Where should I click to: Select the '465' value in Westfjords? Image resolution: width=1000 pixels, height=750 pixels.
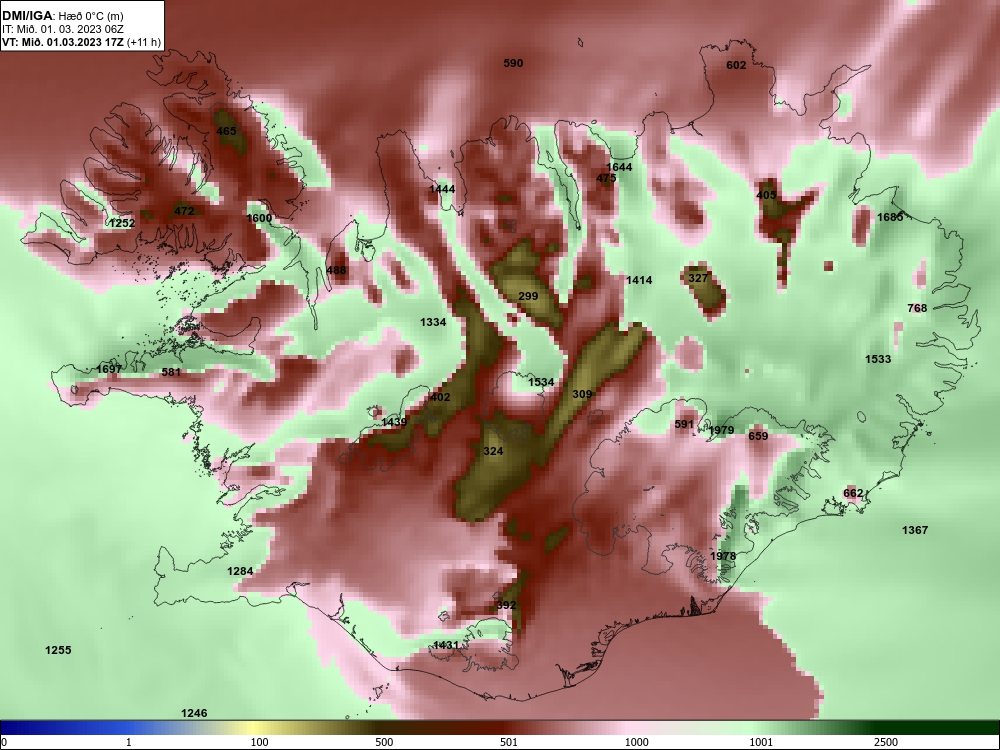[226, 131]
